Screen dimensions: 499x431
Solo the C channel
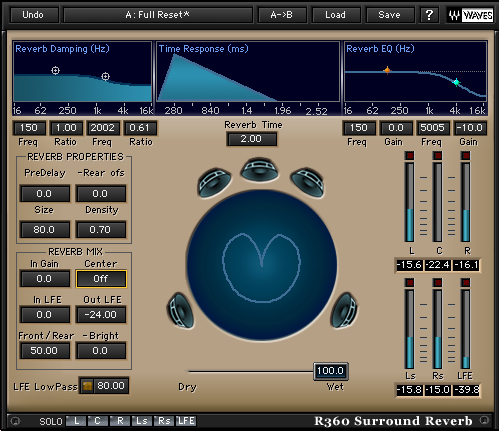click(x=98, y=421)
